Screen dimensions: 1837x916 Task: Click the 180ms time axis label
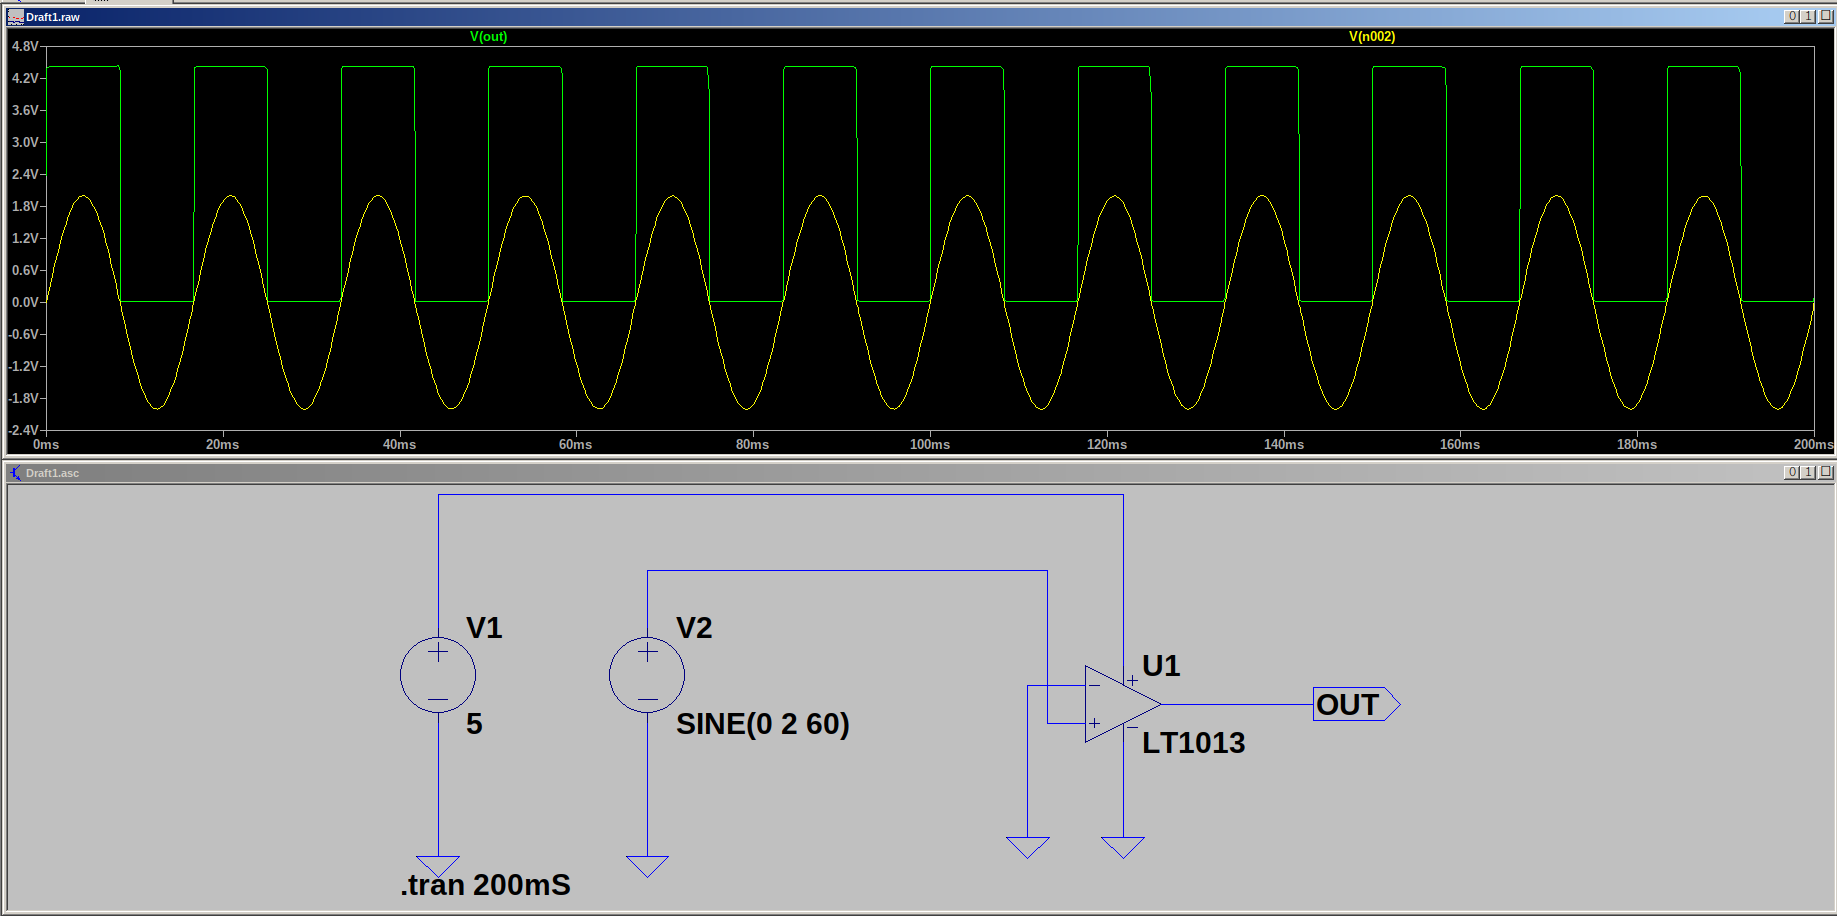coord(1637,445)
